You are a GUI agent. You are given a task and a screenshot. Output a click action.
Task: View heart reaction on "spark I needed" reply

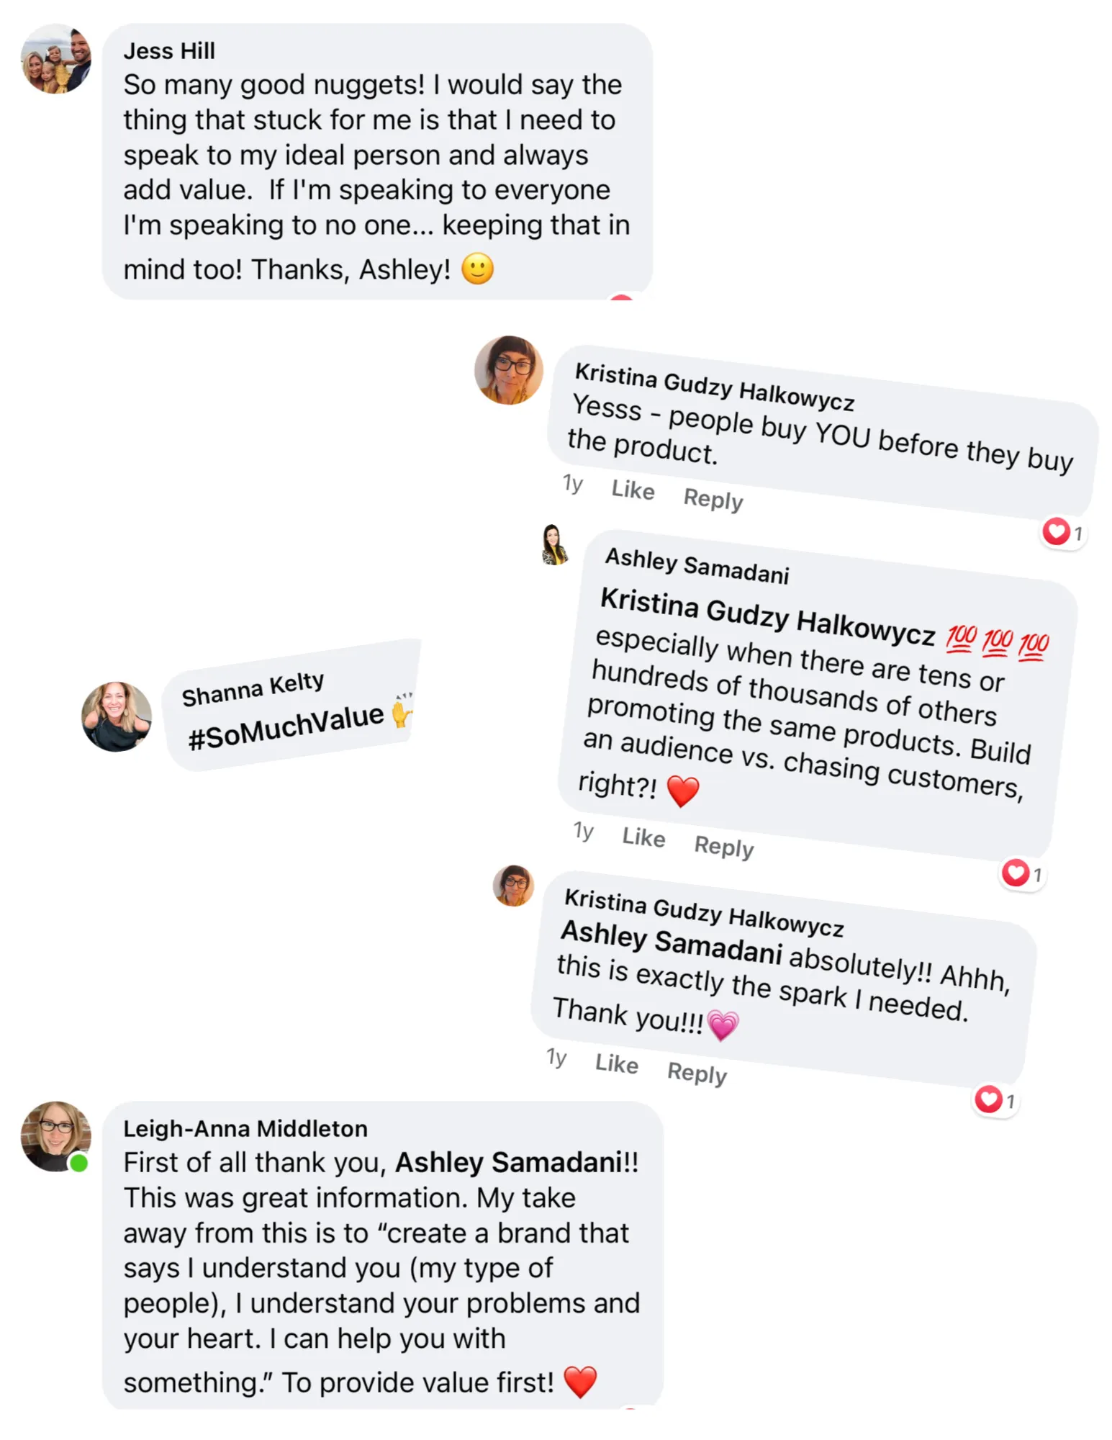[x=994, y=1100]
